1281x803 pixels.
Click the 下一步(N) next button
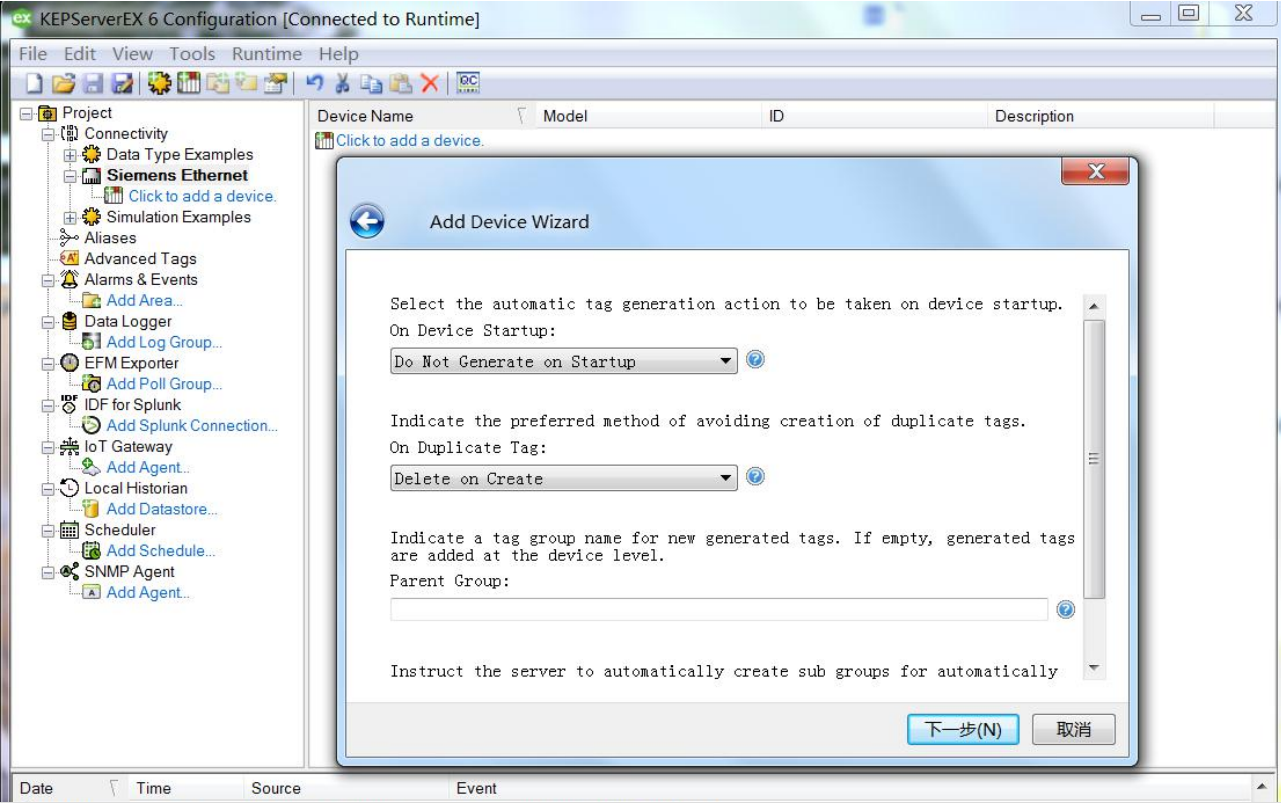point(963,730)
